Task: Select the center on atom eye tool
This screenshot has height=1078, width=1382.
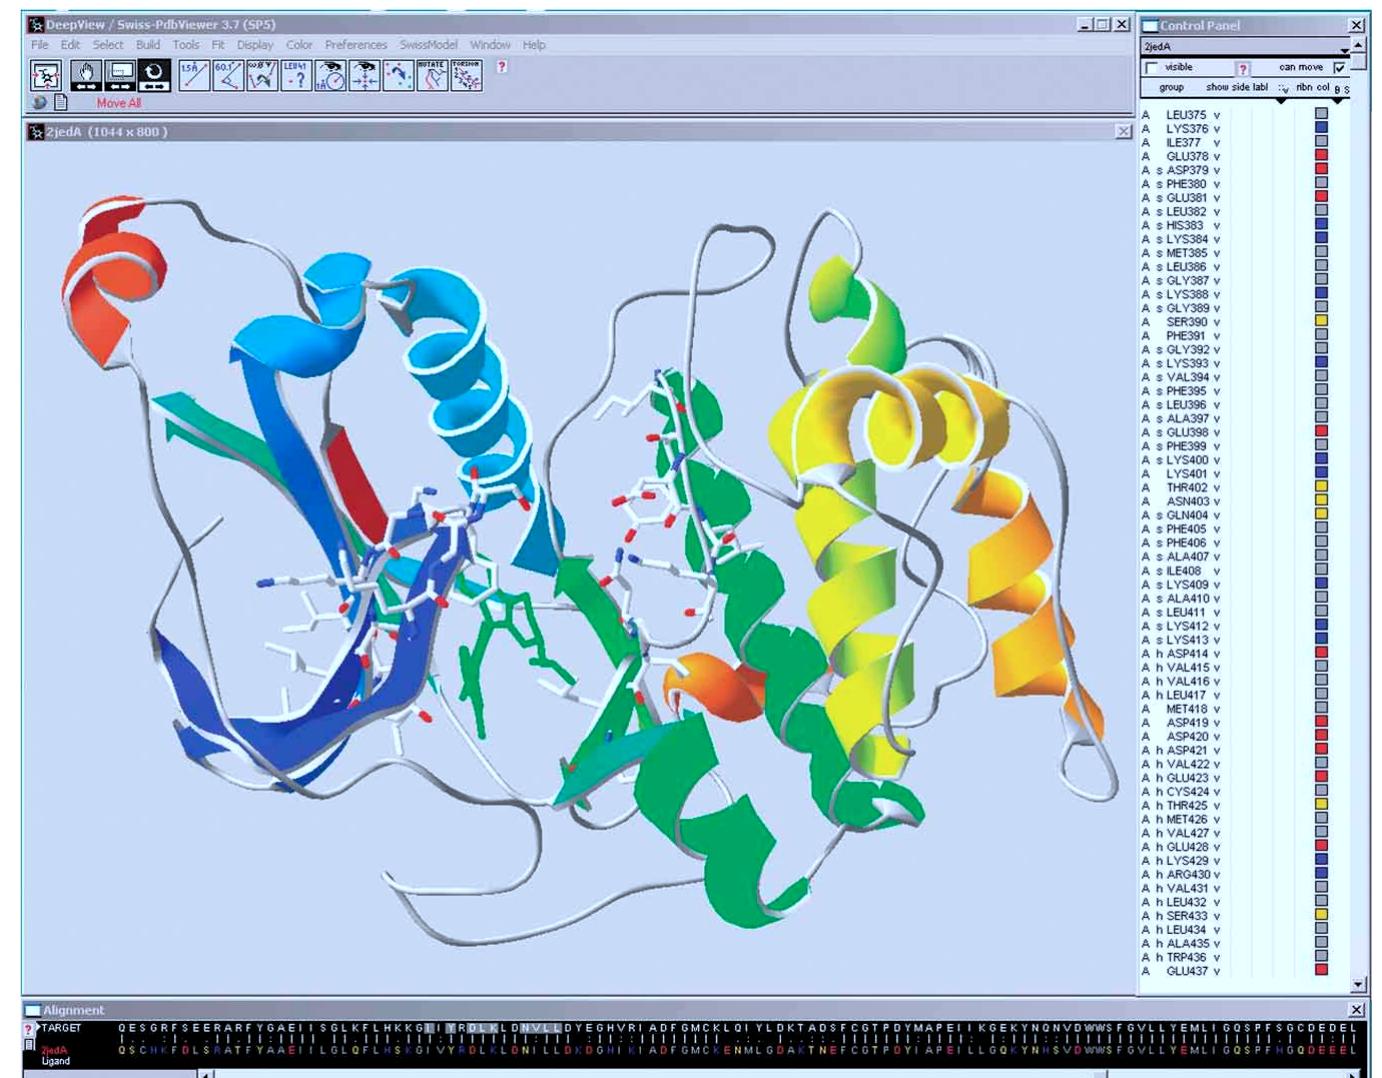Action: (x=364, y=75)
